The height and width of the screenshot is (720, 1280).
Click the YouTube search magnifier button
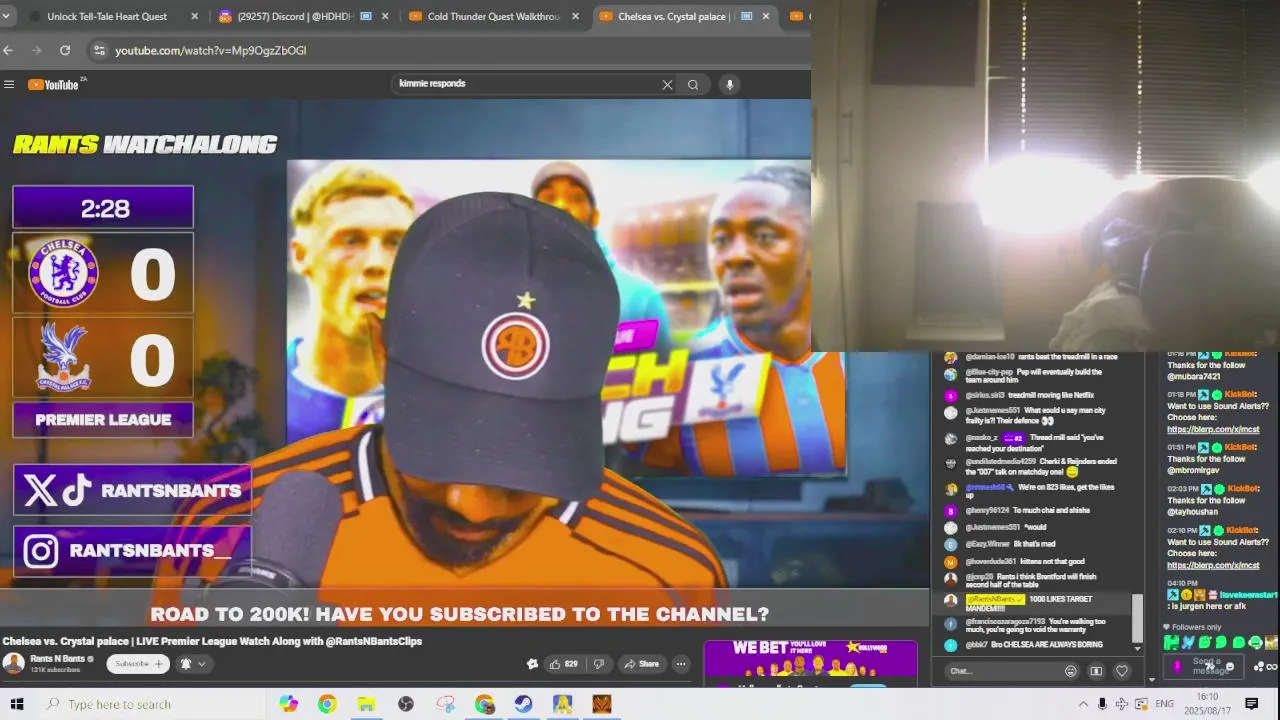(x=693, y=85)
